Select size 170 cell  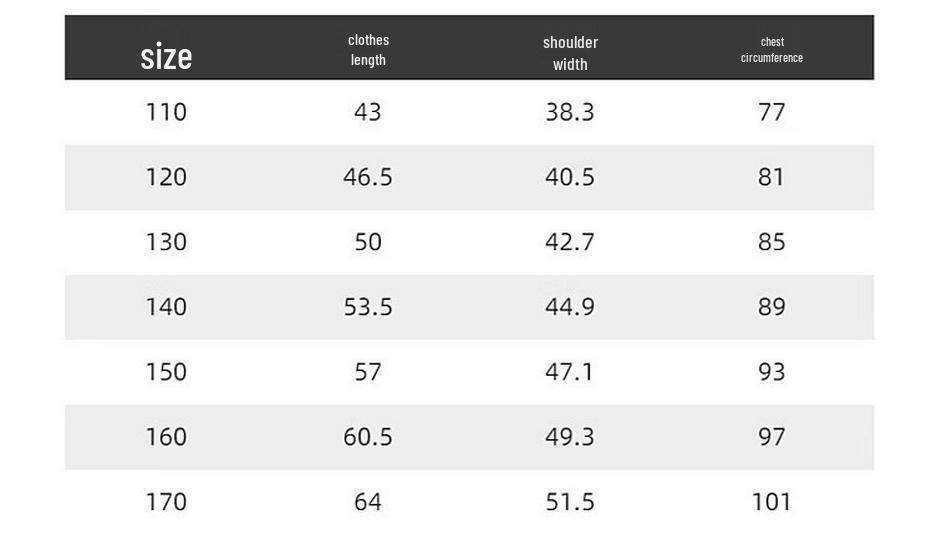pos(166,501)
